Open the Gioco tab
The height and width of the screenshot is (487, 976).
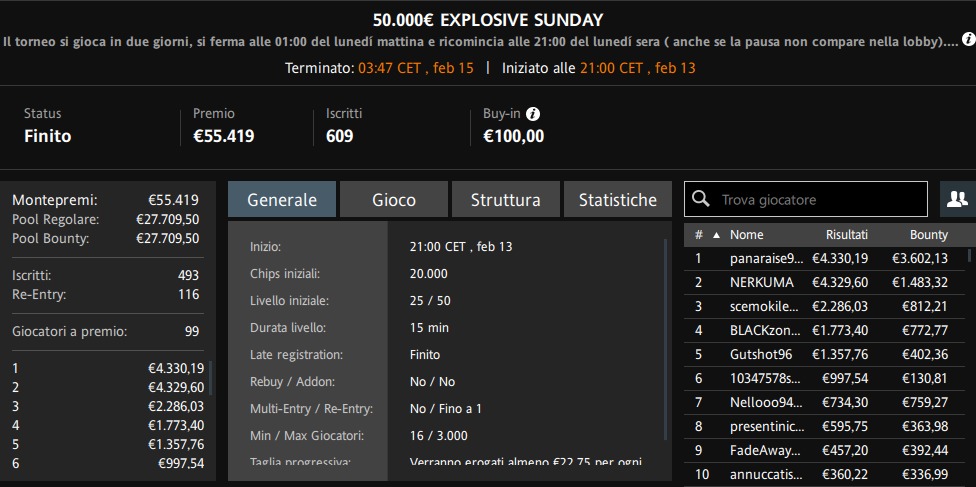[x=394, y=200]
